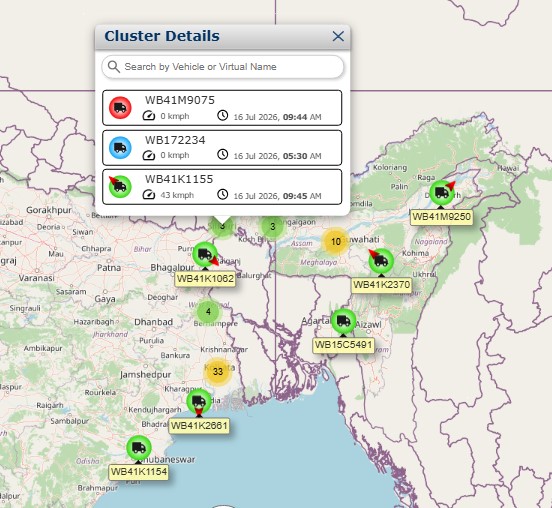Viewport: 552px width, 508px height.
Task: Click the WB41K2370 map label
Action: tap(382, 285)
